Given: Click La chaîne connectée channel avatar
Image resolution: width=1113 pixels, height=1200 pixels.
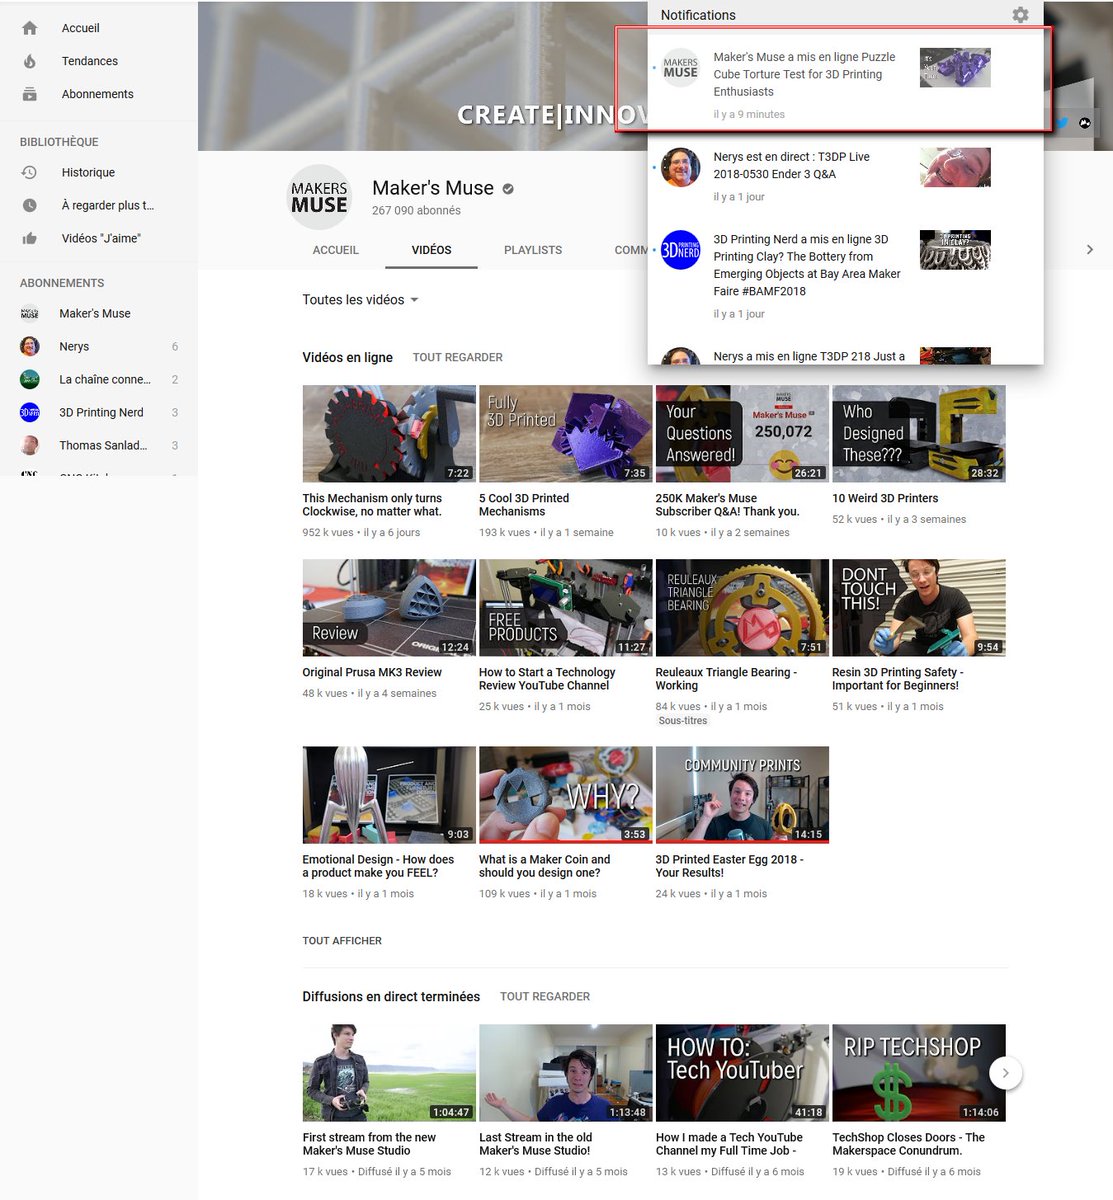Looking at the screenshot, I should 30,379.
